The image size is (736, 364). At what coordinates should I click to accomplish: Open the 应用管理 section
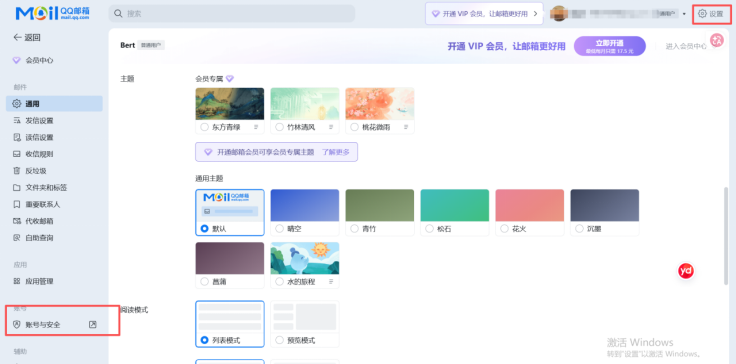pos(54,281)
